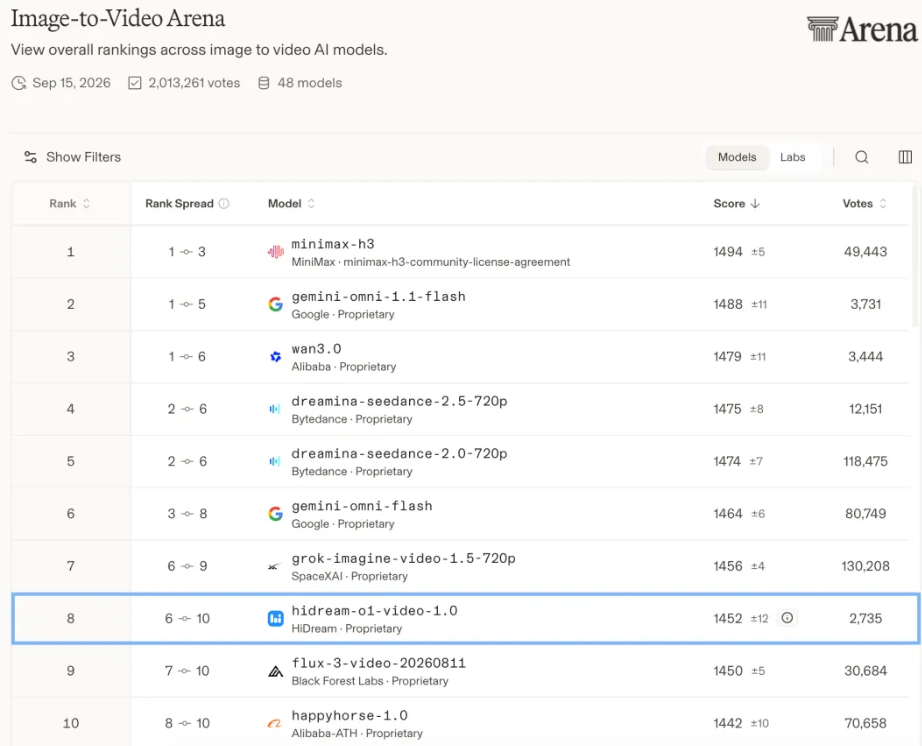
Task: Open the grok-imagine-video-1.5-720p model link
Action: [403, 558]
